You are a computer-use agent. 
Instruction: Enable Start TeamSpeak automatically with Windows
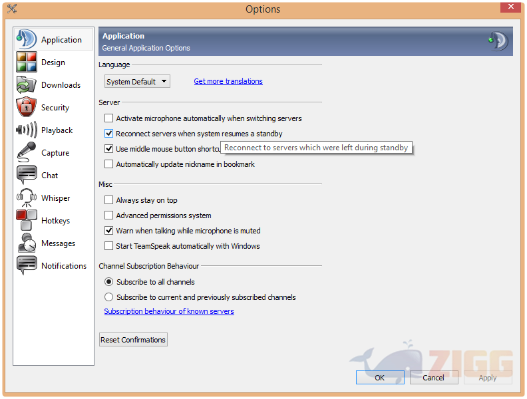tap(108, 246)
